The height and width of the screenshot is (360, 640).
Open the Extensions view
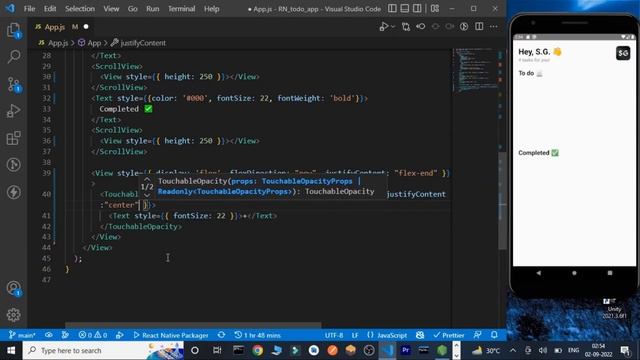(x=13, y=138)
